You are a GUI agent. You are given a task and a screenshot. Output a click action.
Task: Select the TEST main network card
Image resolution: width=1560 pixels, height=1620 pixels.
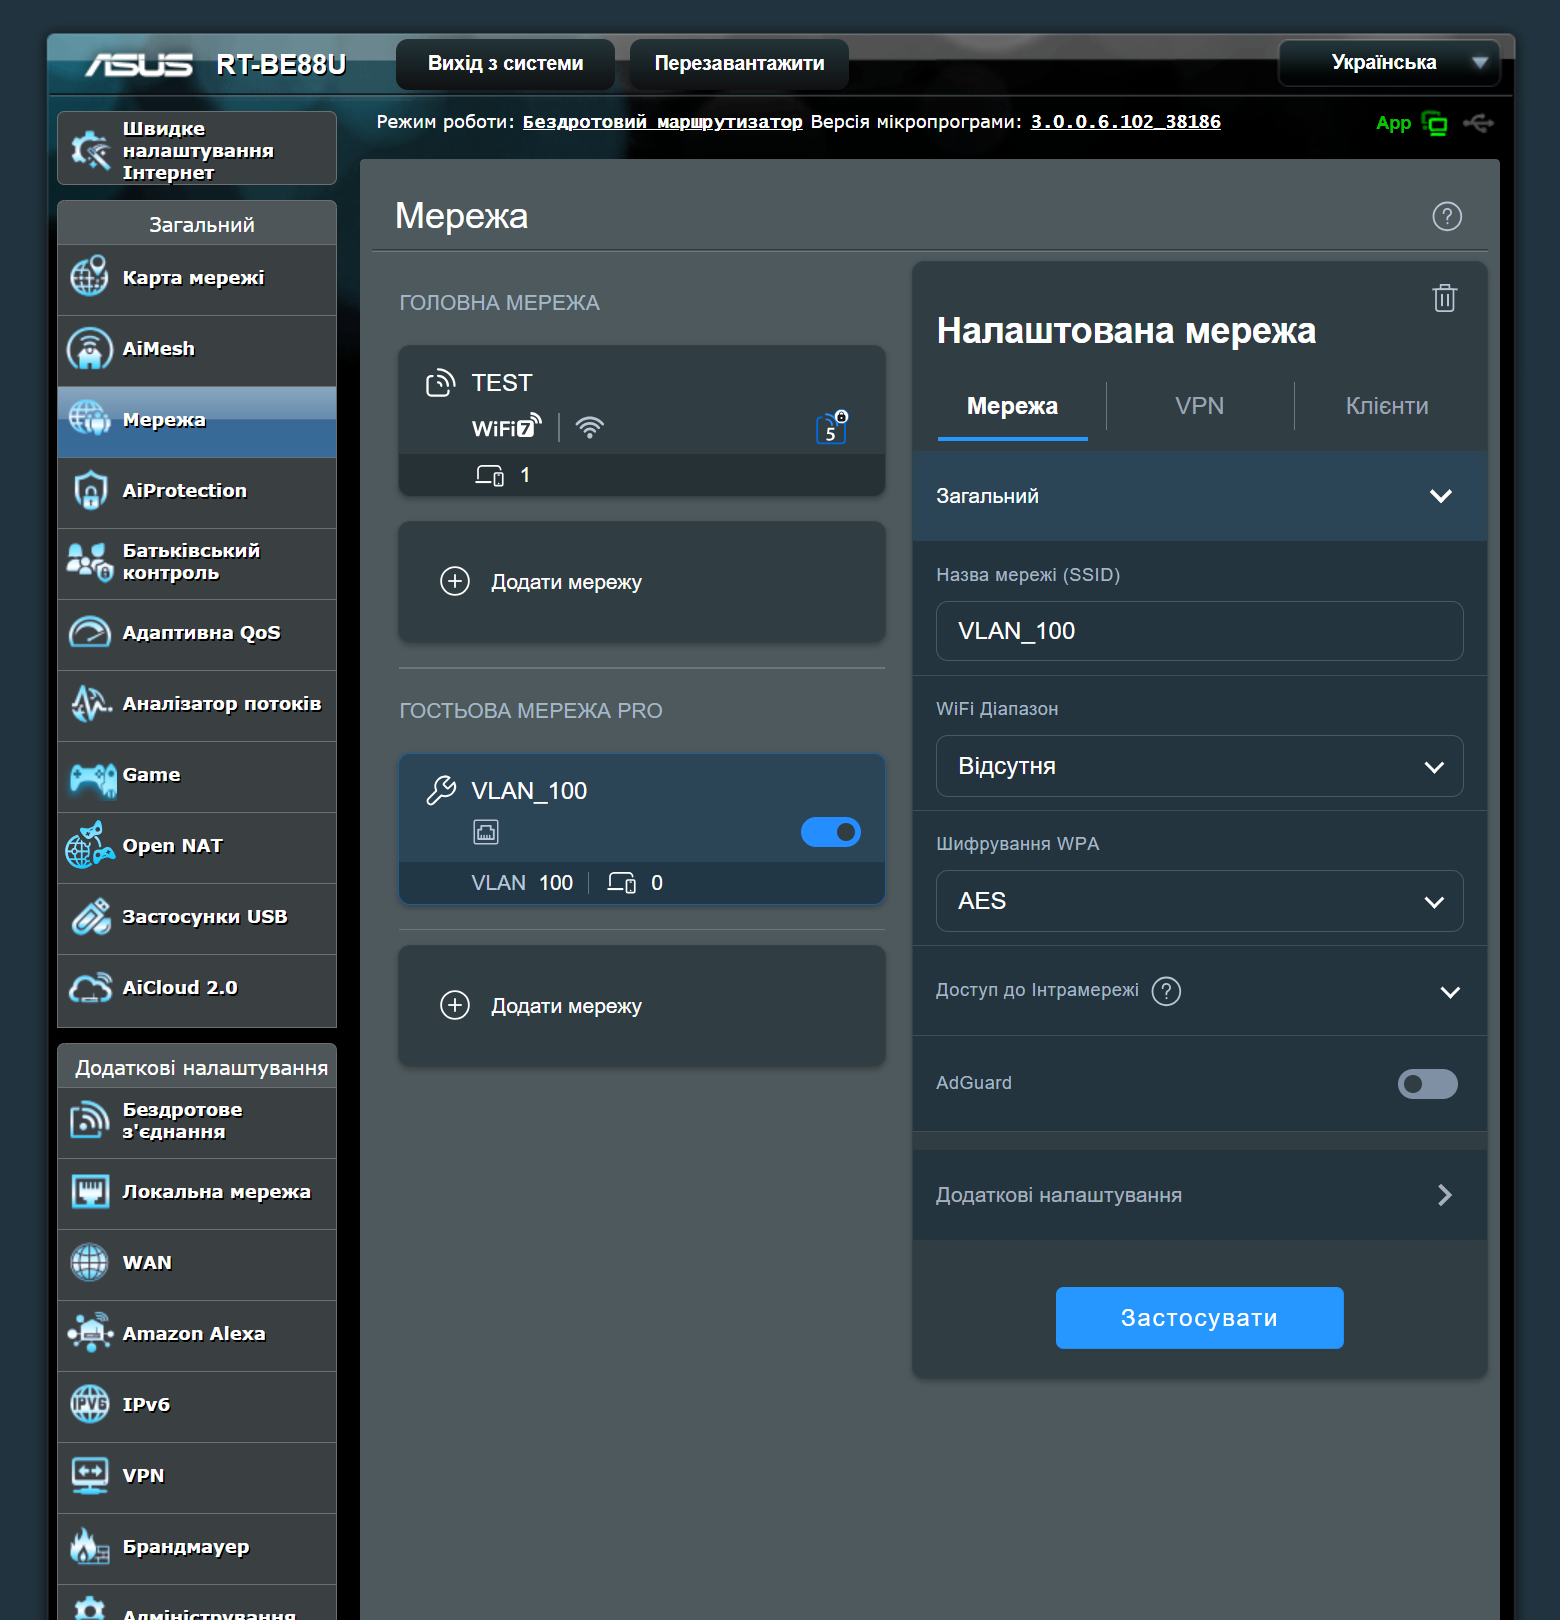click(642, 421)
